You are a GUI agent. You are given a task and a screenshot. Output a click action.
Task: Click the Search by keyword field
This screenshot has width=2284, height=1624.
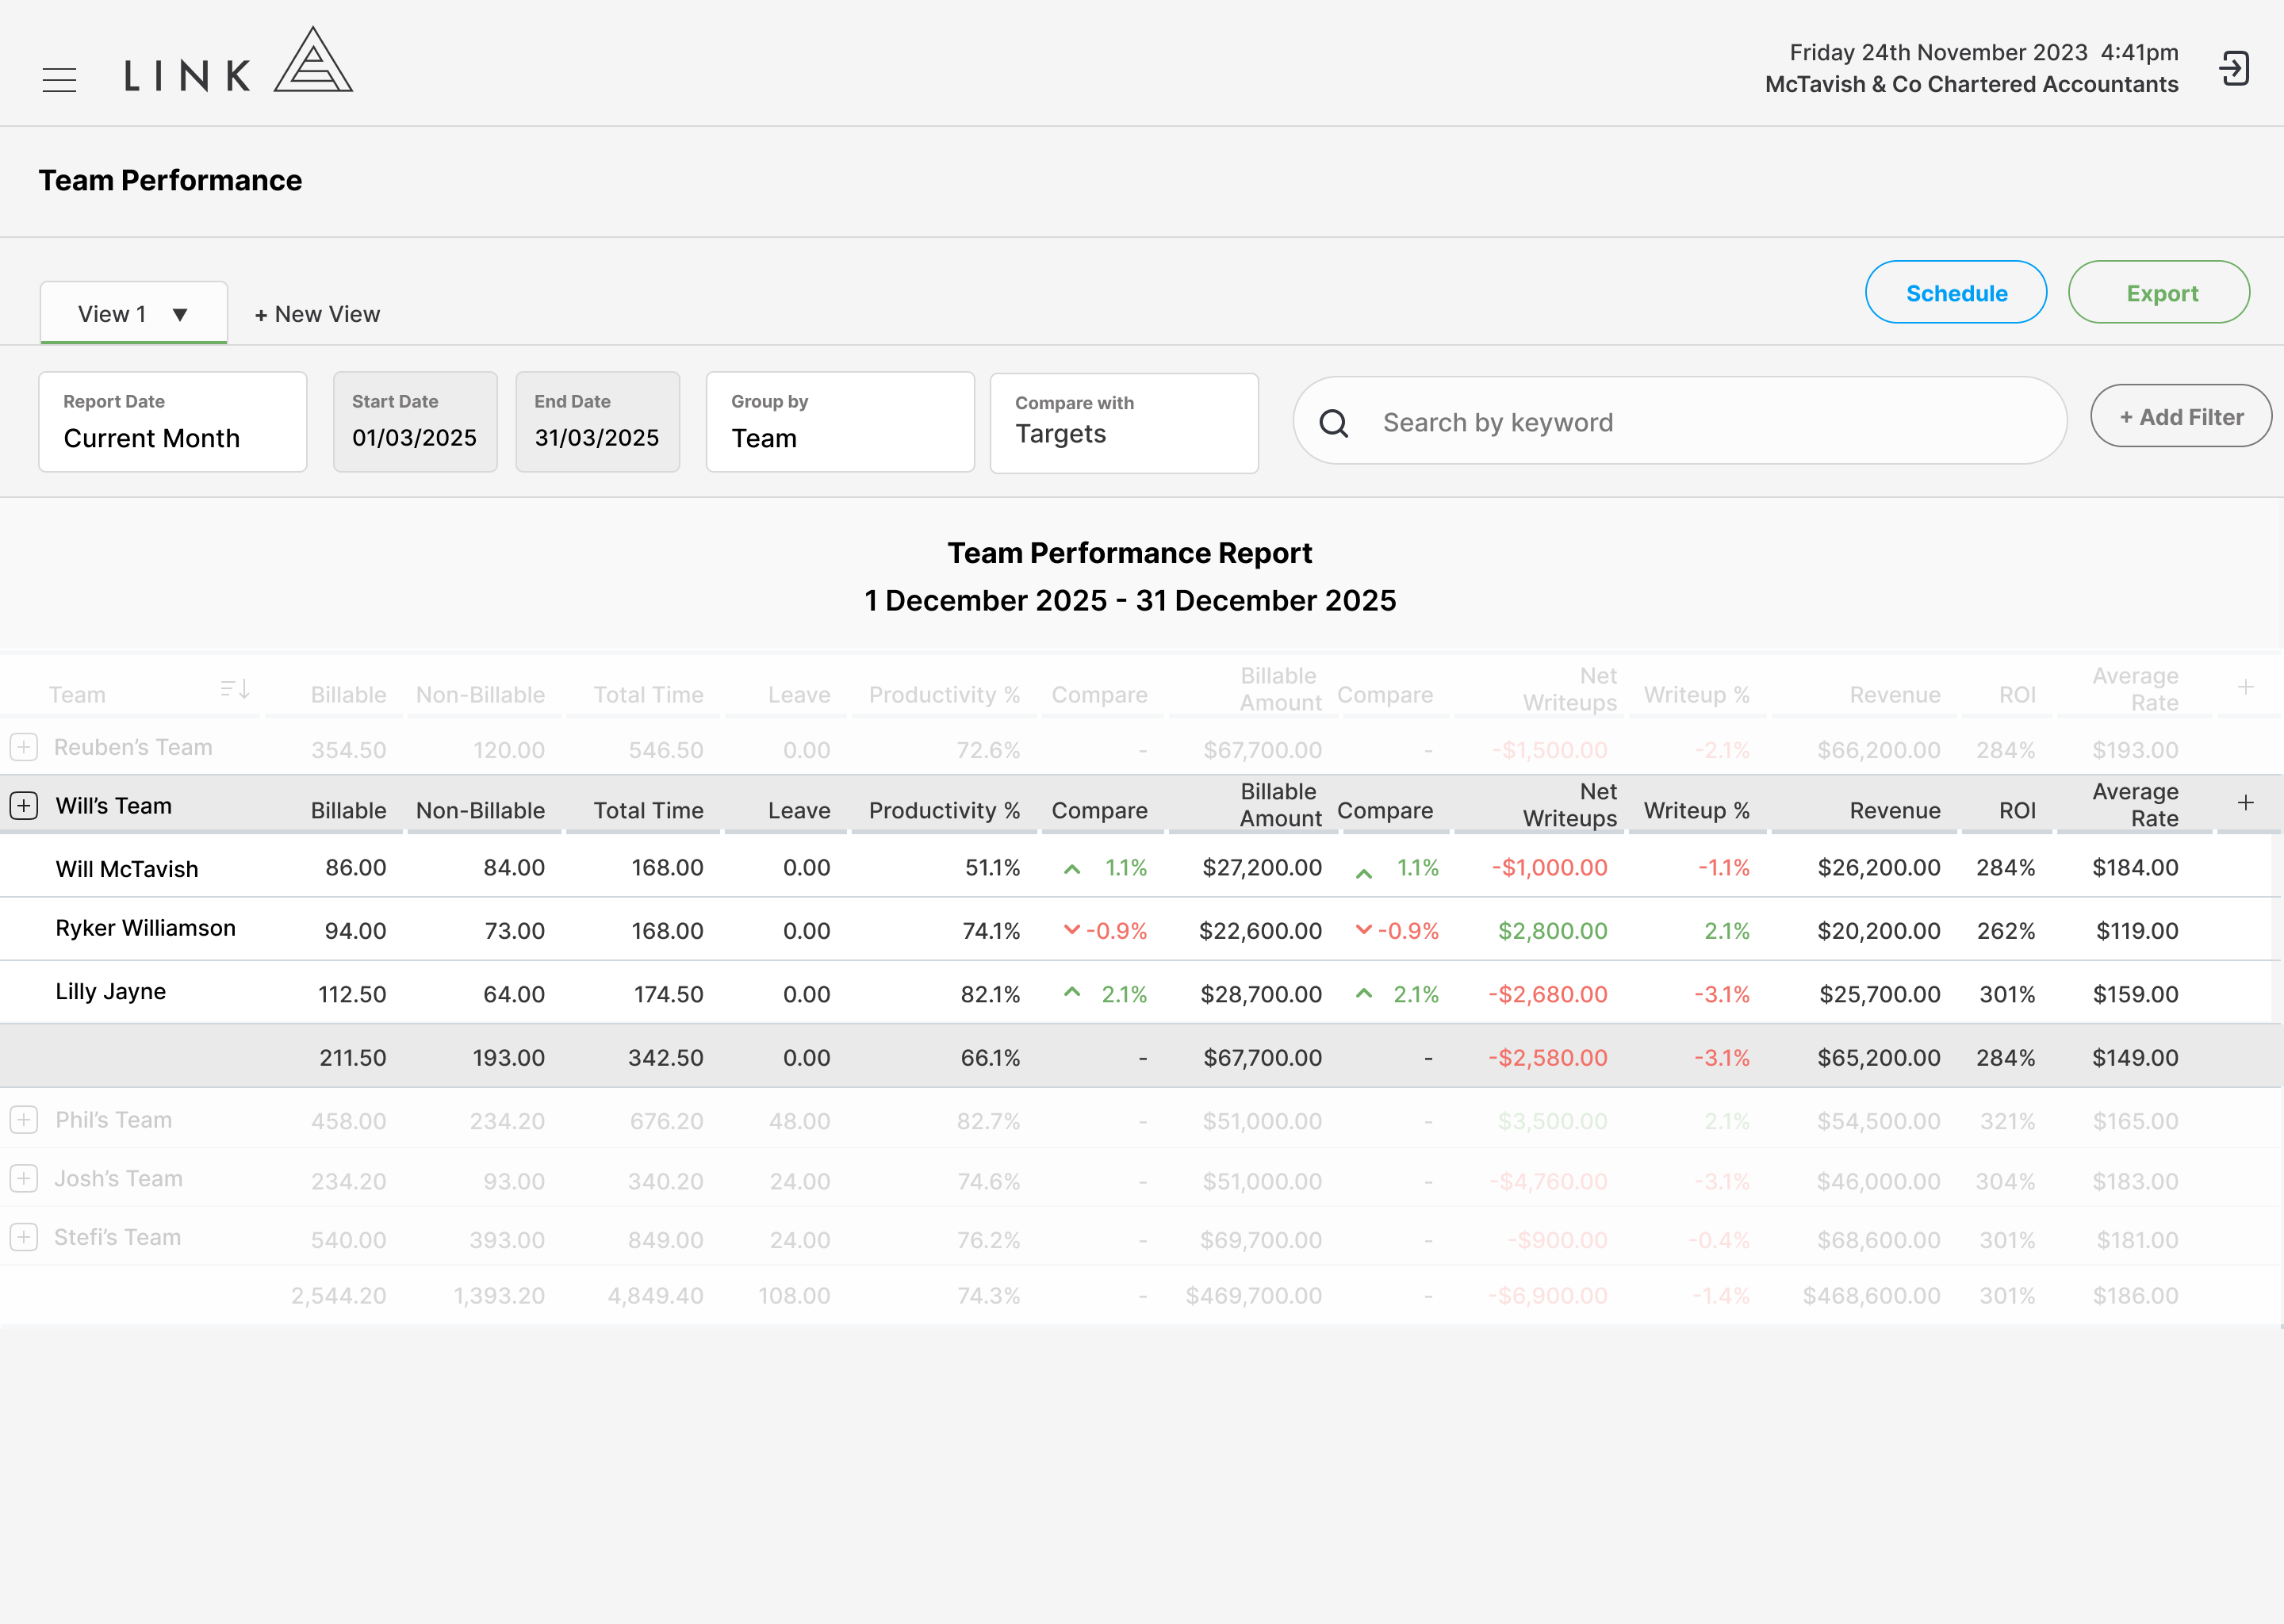point(1680,421)
